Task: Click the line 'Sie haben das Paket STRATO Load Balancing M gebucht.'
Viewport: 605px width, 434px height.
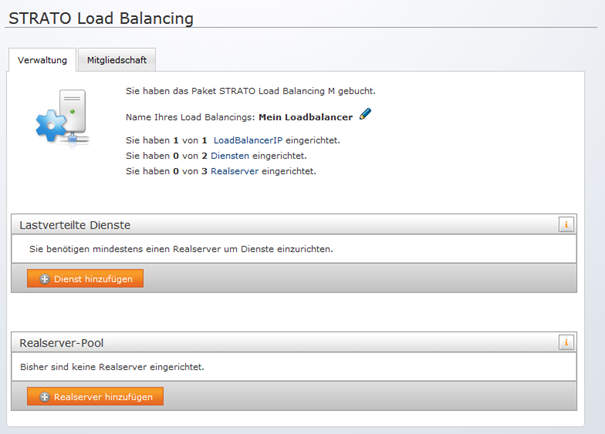Action: pyautogui.click(x=250, y=91)
